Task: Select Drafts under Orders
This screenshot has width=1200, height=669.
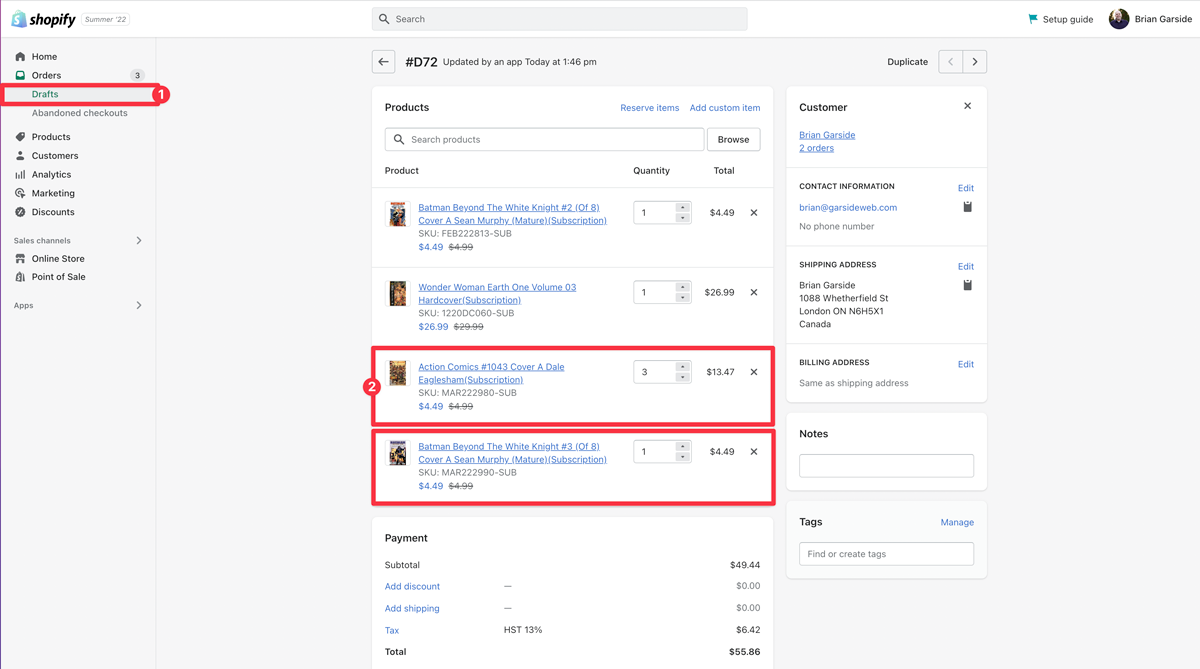Action: coord(45,94)
